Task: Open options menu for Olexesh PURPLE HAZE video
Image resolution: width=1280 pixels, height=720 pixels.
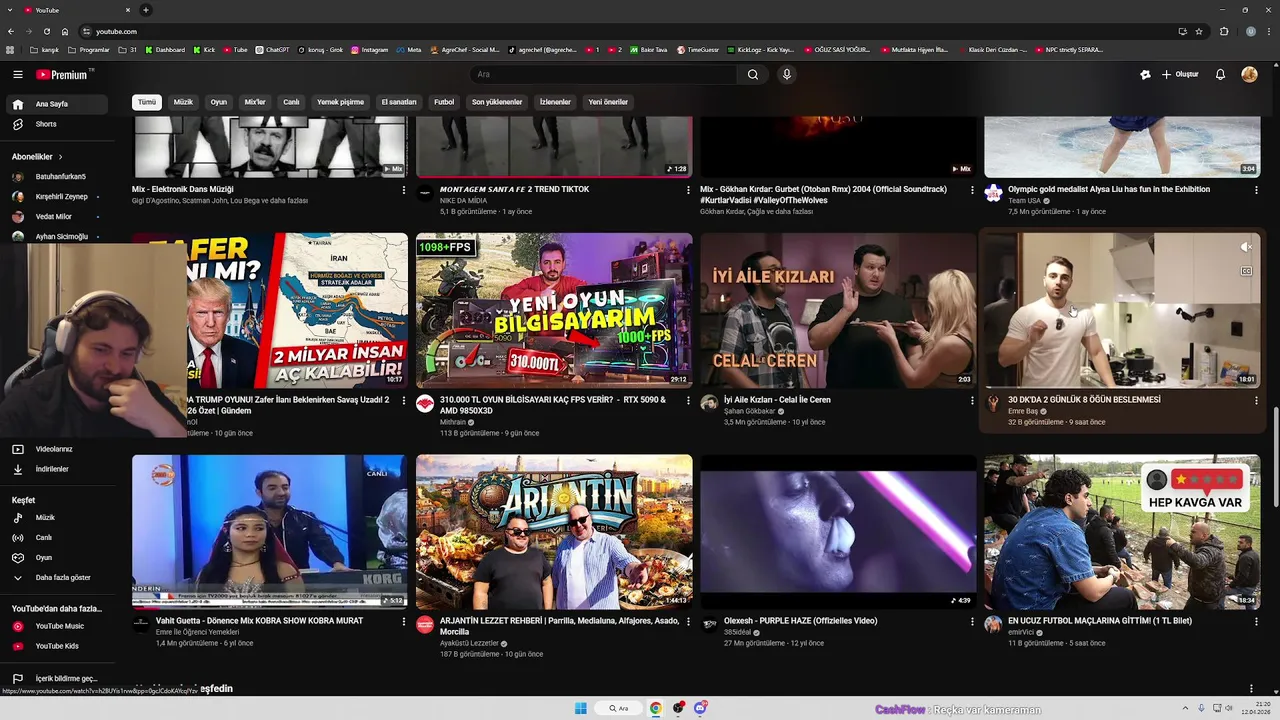Action: 972,621
